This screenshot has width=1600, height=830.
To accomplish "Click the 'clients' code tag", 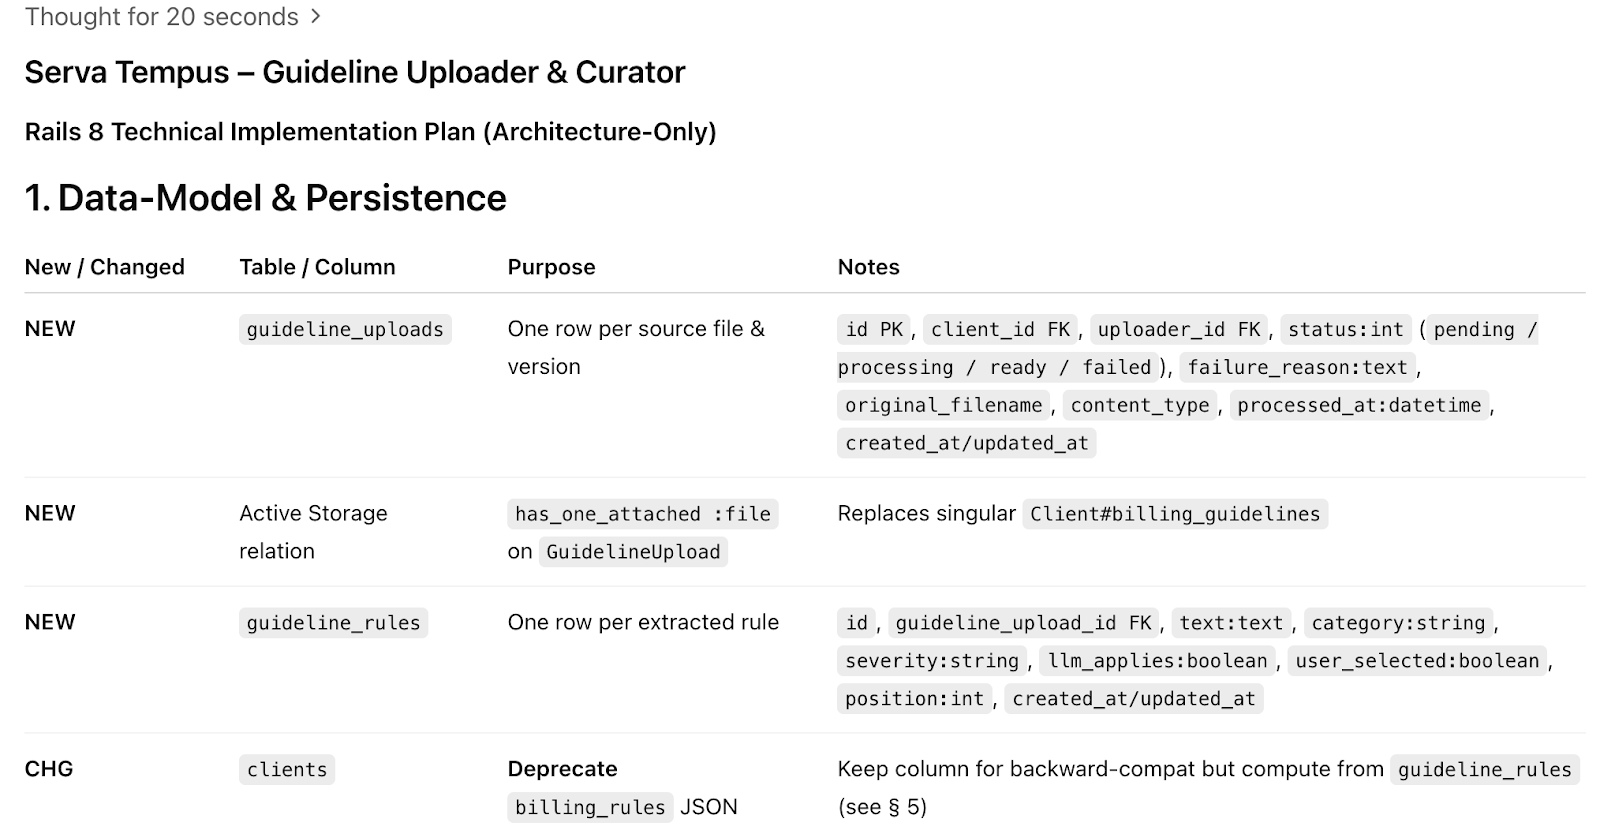I will pyautogui.click(x=287, y=769).
